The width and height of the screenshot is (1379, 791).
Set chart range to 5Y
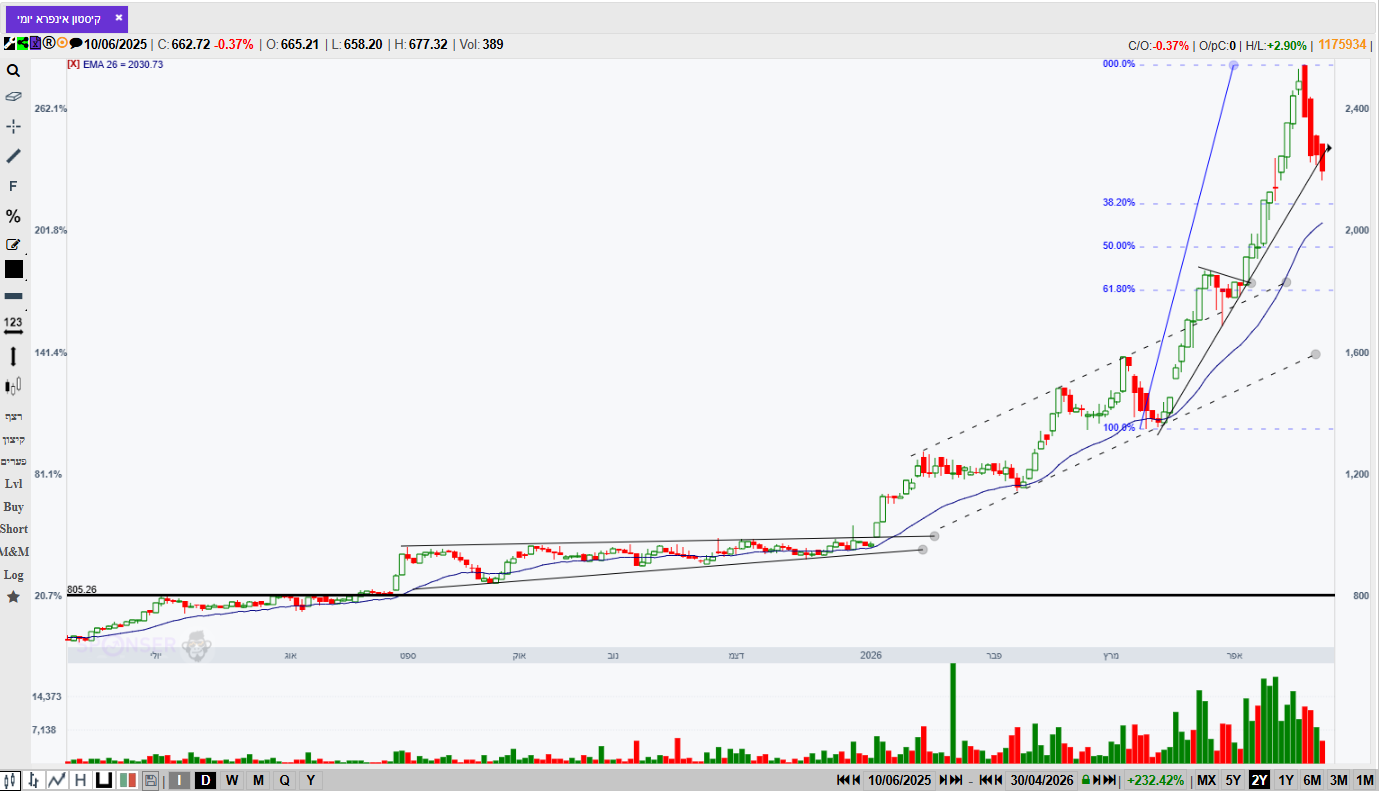click(x=1233, y=780)
